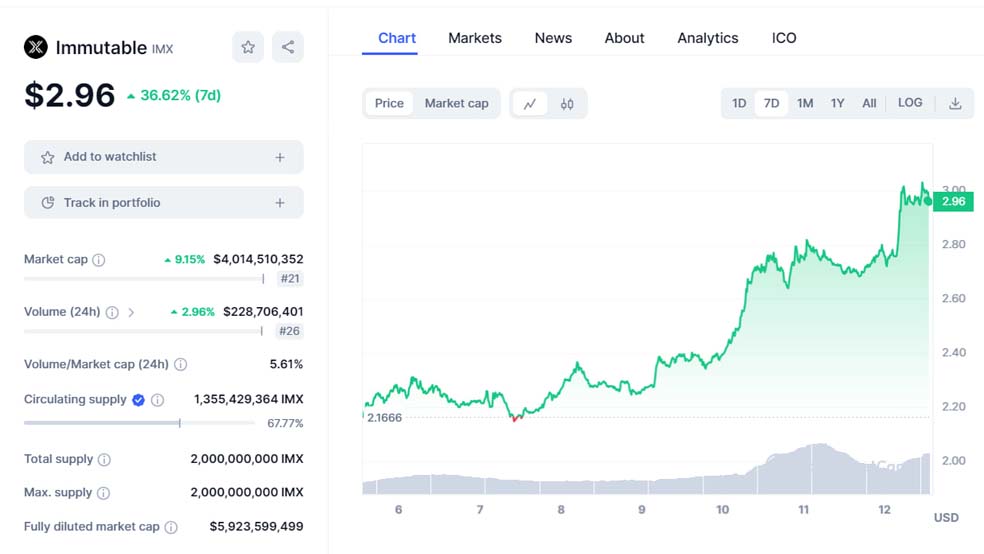Viewport: 984px width, 554px height.
Task: Switch to candlestick chart icon
Action: (x=567, y=103)
